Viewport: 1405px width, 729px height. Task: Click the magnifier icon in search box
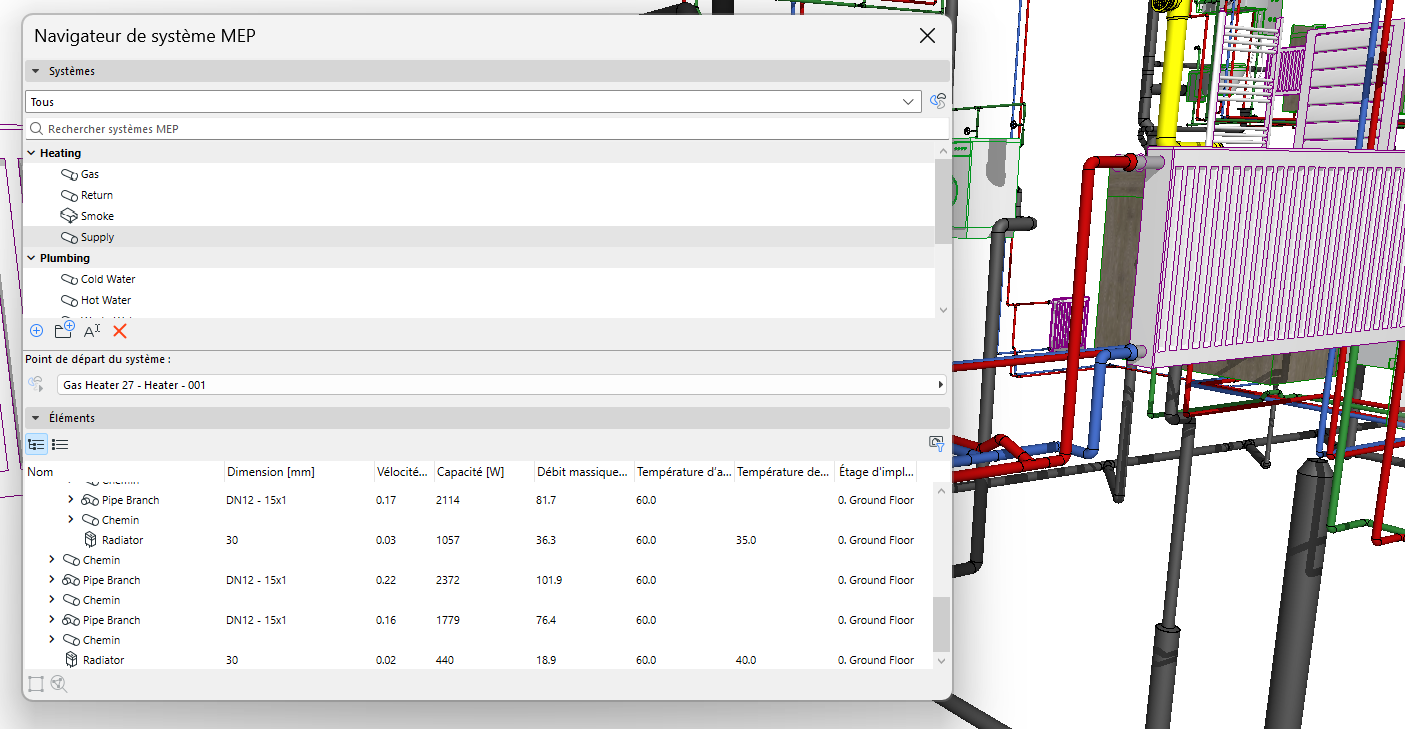[37, 129]
